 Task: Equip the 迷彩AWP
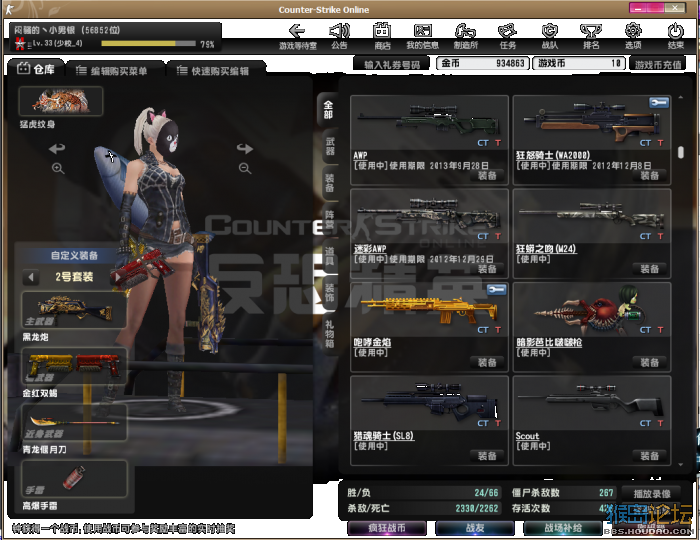(487, 269)
